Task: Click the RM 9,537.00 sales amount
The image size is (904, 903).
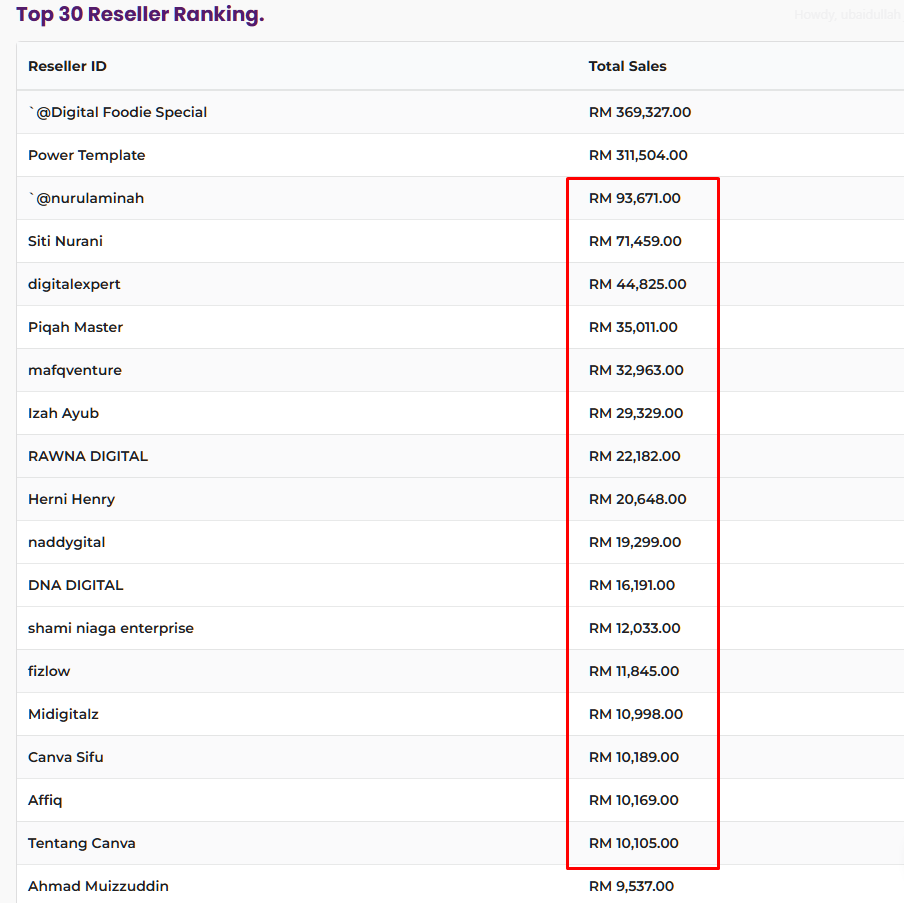Action: click(631, 886)
